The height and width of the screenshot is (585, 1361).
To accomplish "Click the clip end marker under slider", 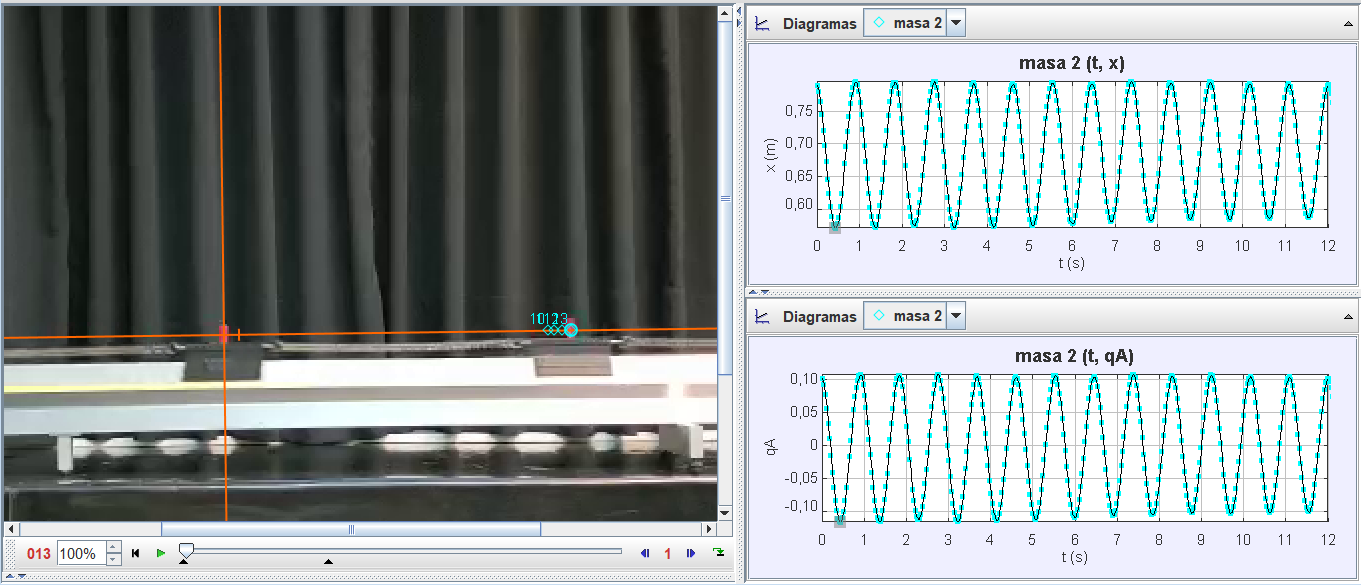I will point(328,562).
